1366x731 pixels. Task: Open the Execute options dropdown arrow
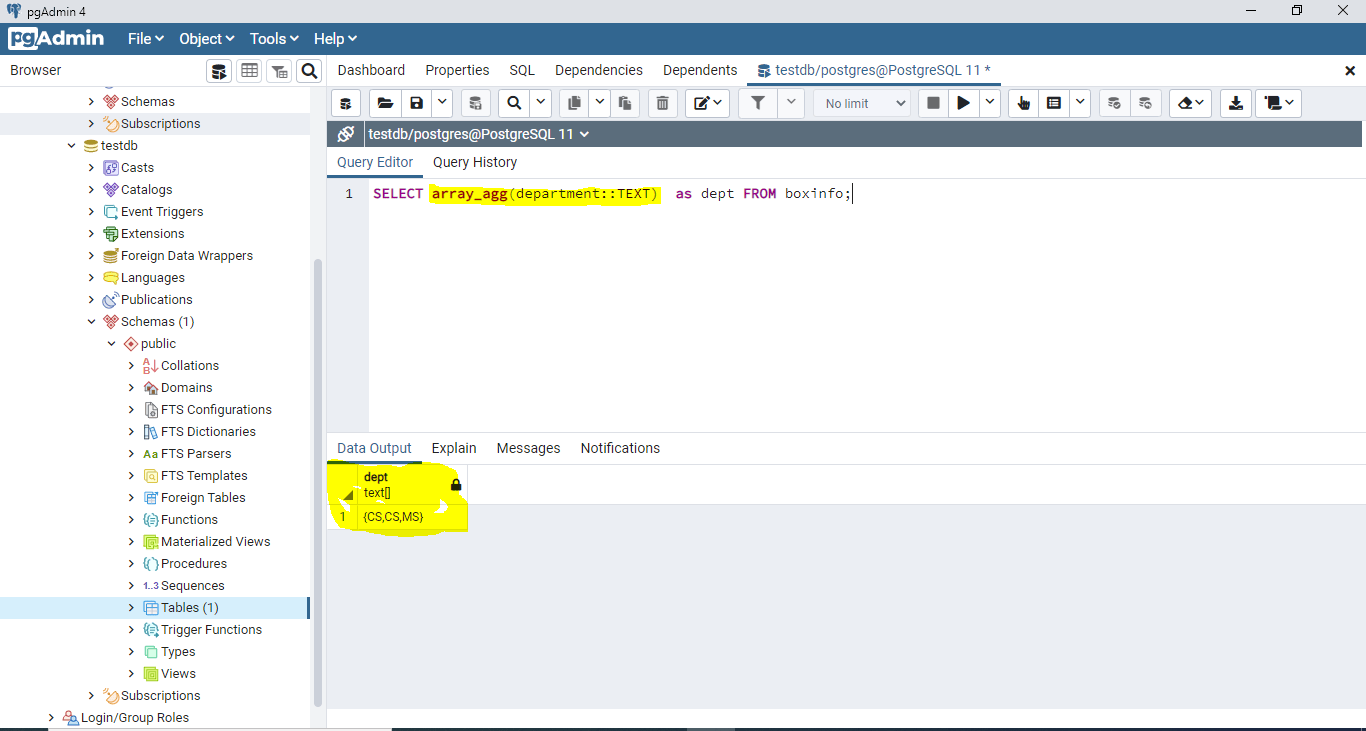click(x=990, y=103)
